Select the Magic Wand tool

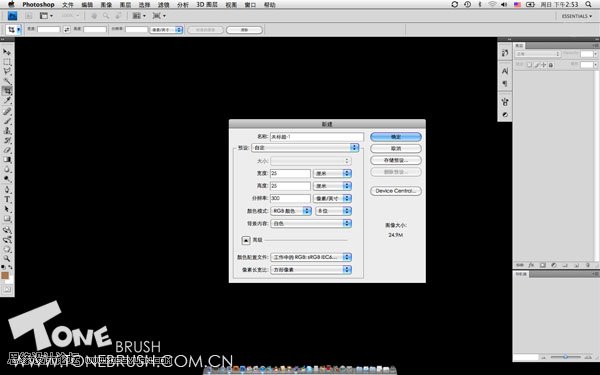7,81
